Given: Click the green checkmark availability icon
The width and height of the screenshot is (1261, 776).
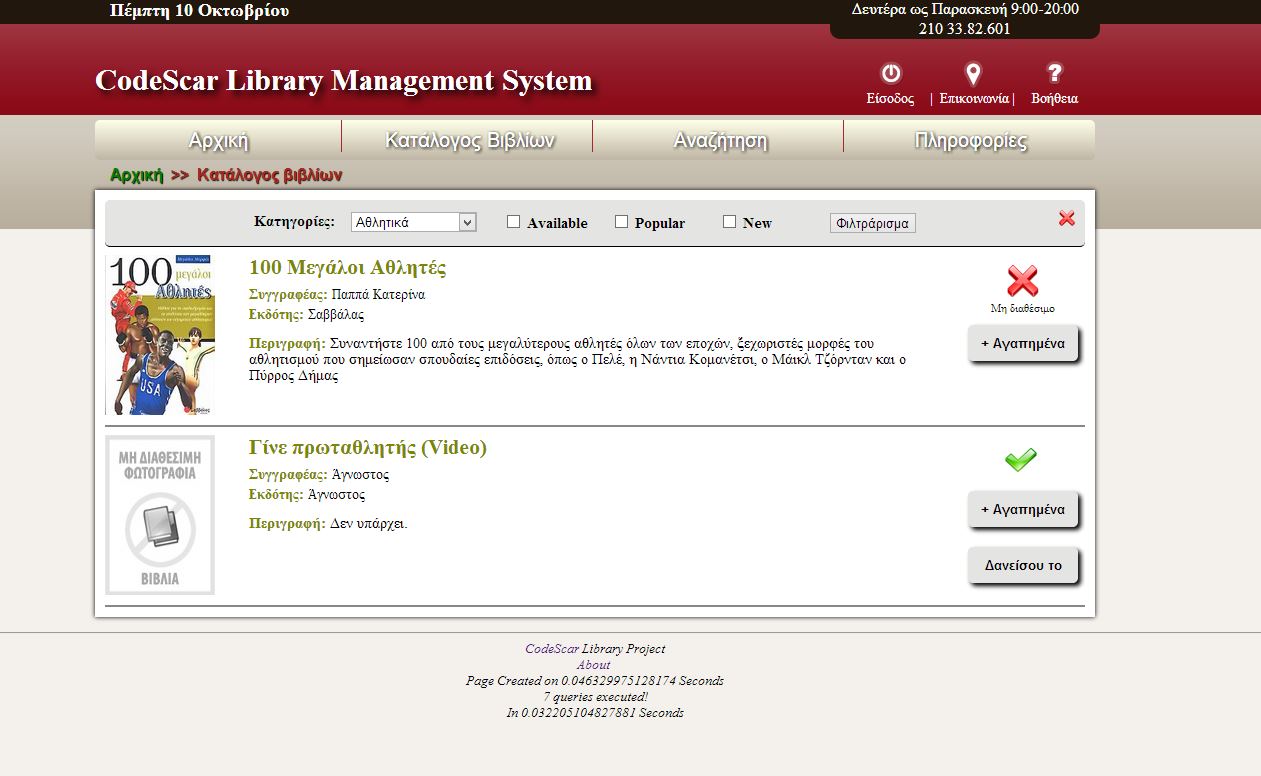Looking at the screenshot, I should pos(1020,460).
